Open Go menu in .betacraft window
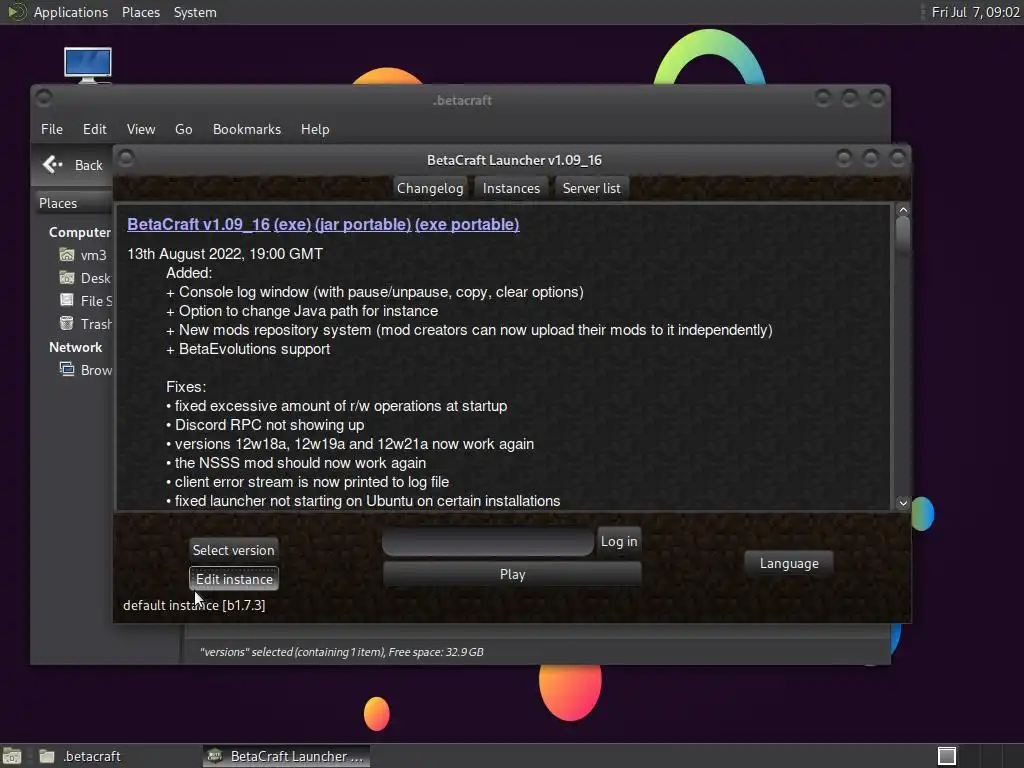The image size is (1024, 768). (184, 129)
